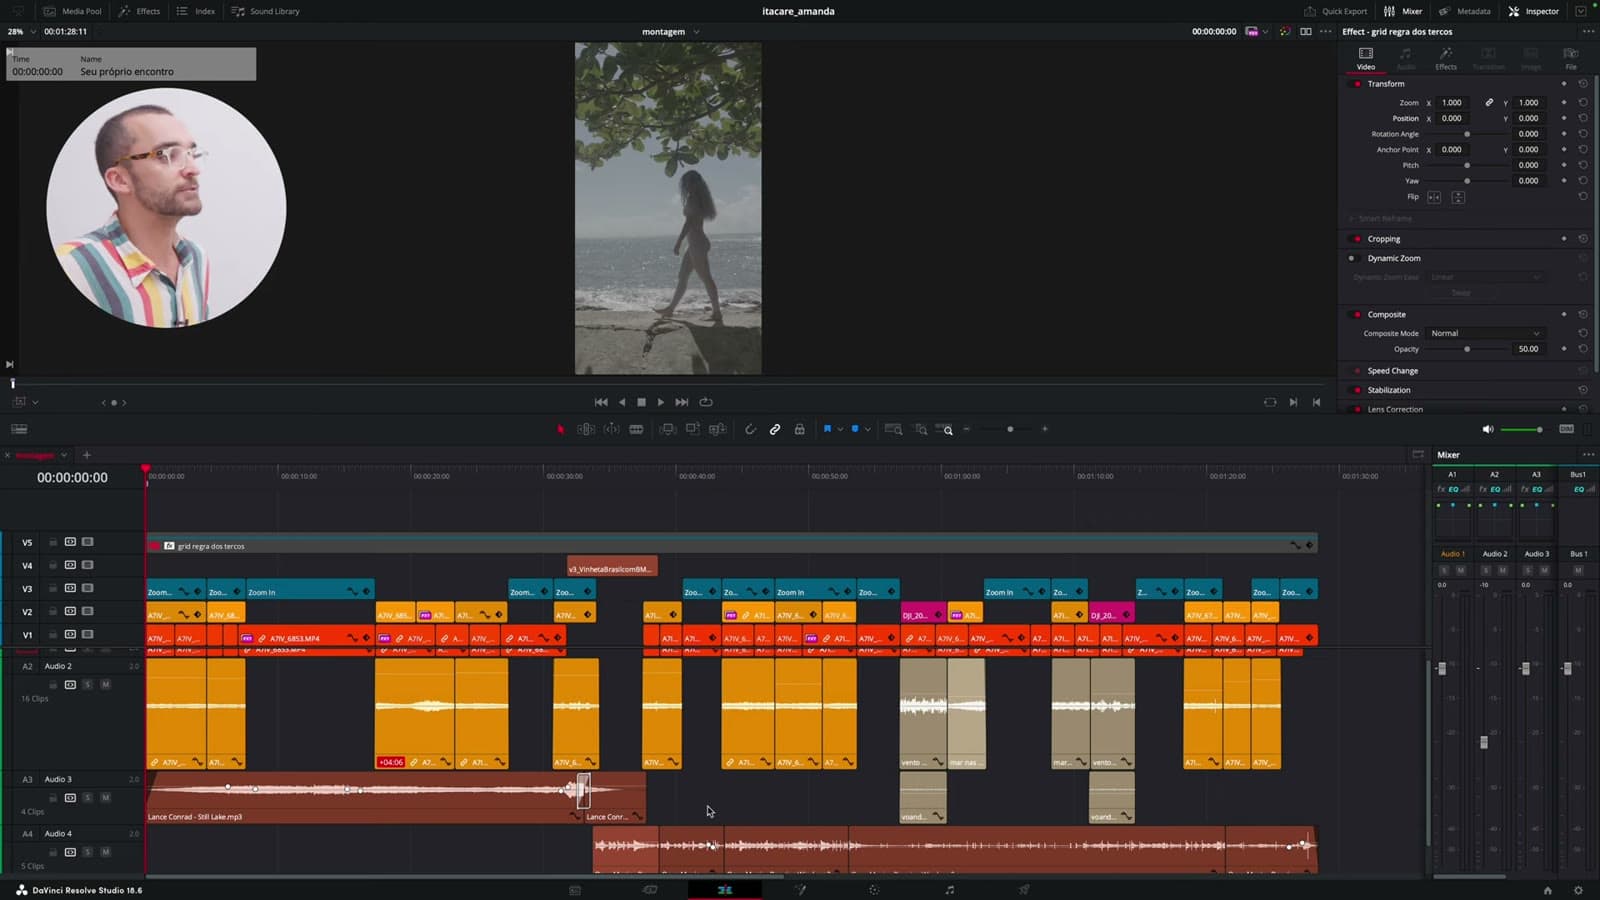Select the grid regra dos tercos clip
The image size is (1600, 900).
tap(732, 545)
